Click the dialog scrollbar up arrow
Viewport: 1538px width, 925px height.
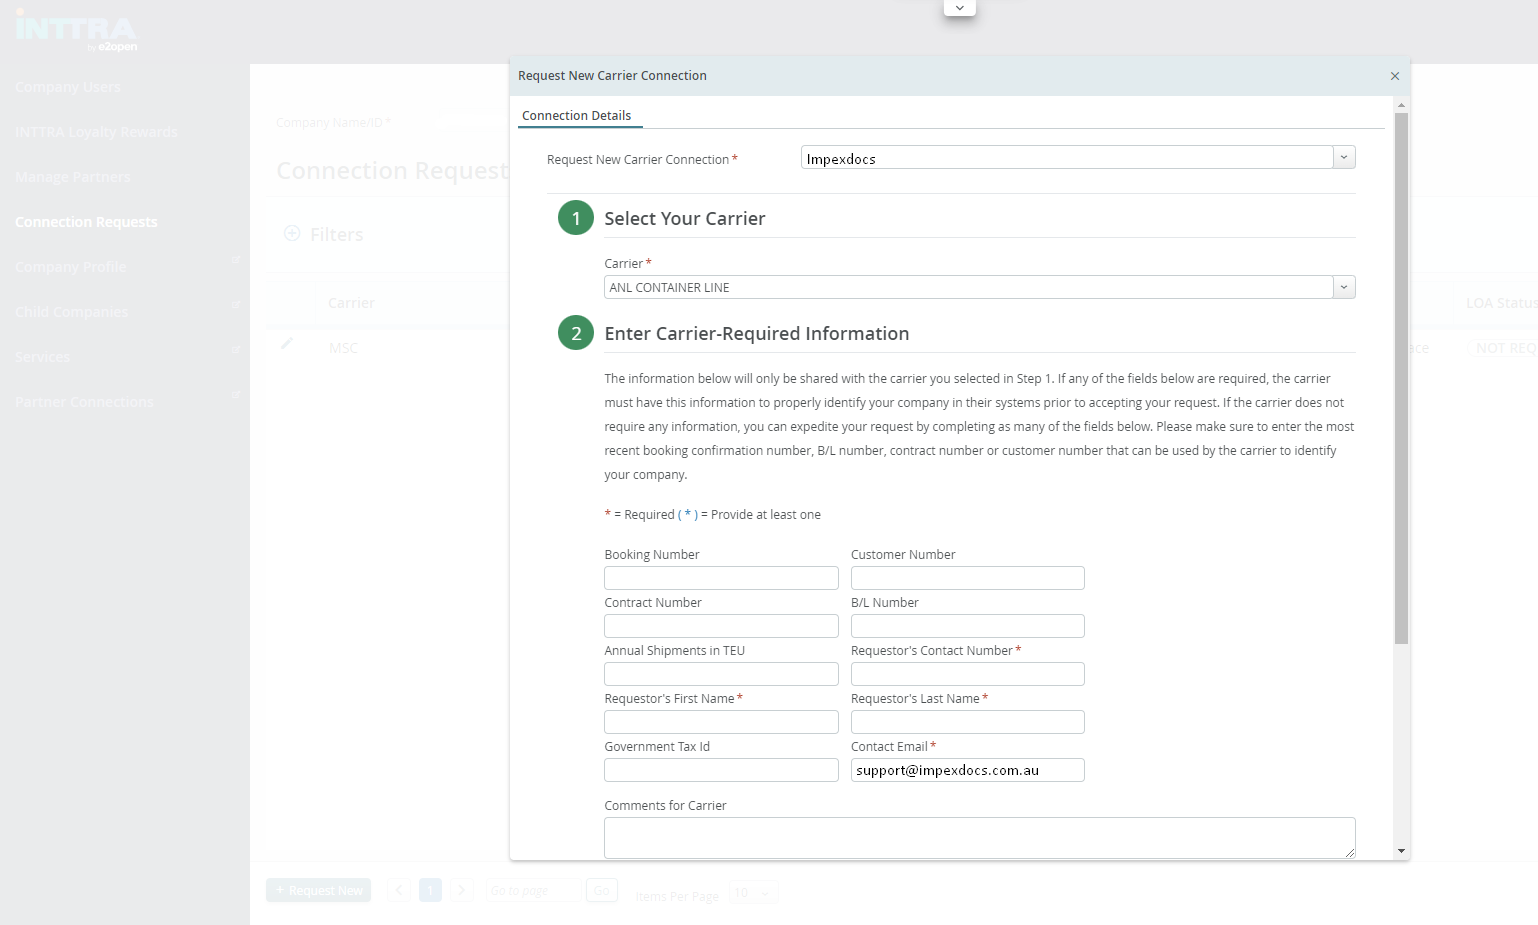1401,104
